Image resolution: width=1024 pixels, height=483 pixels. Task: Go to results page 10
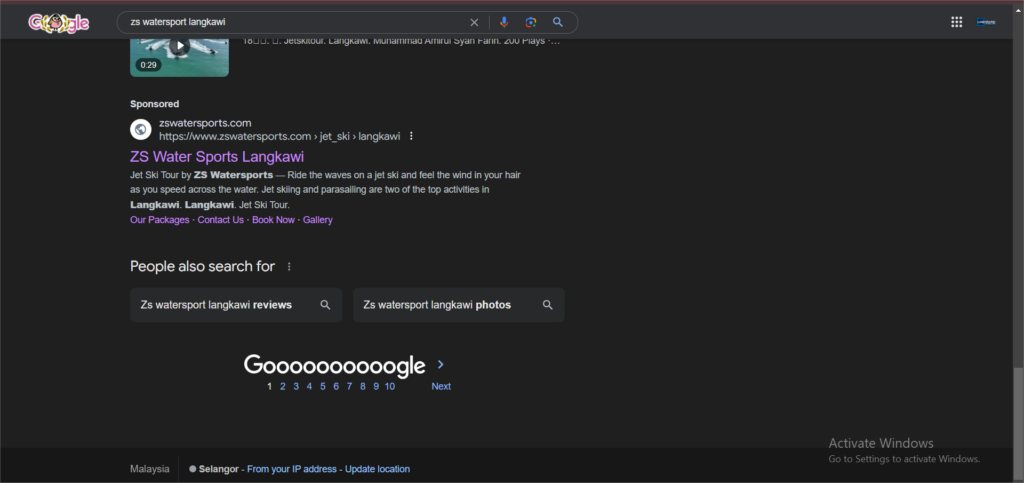tap(390, 386)
